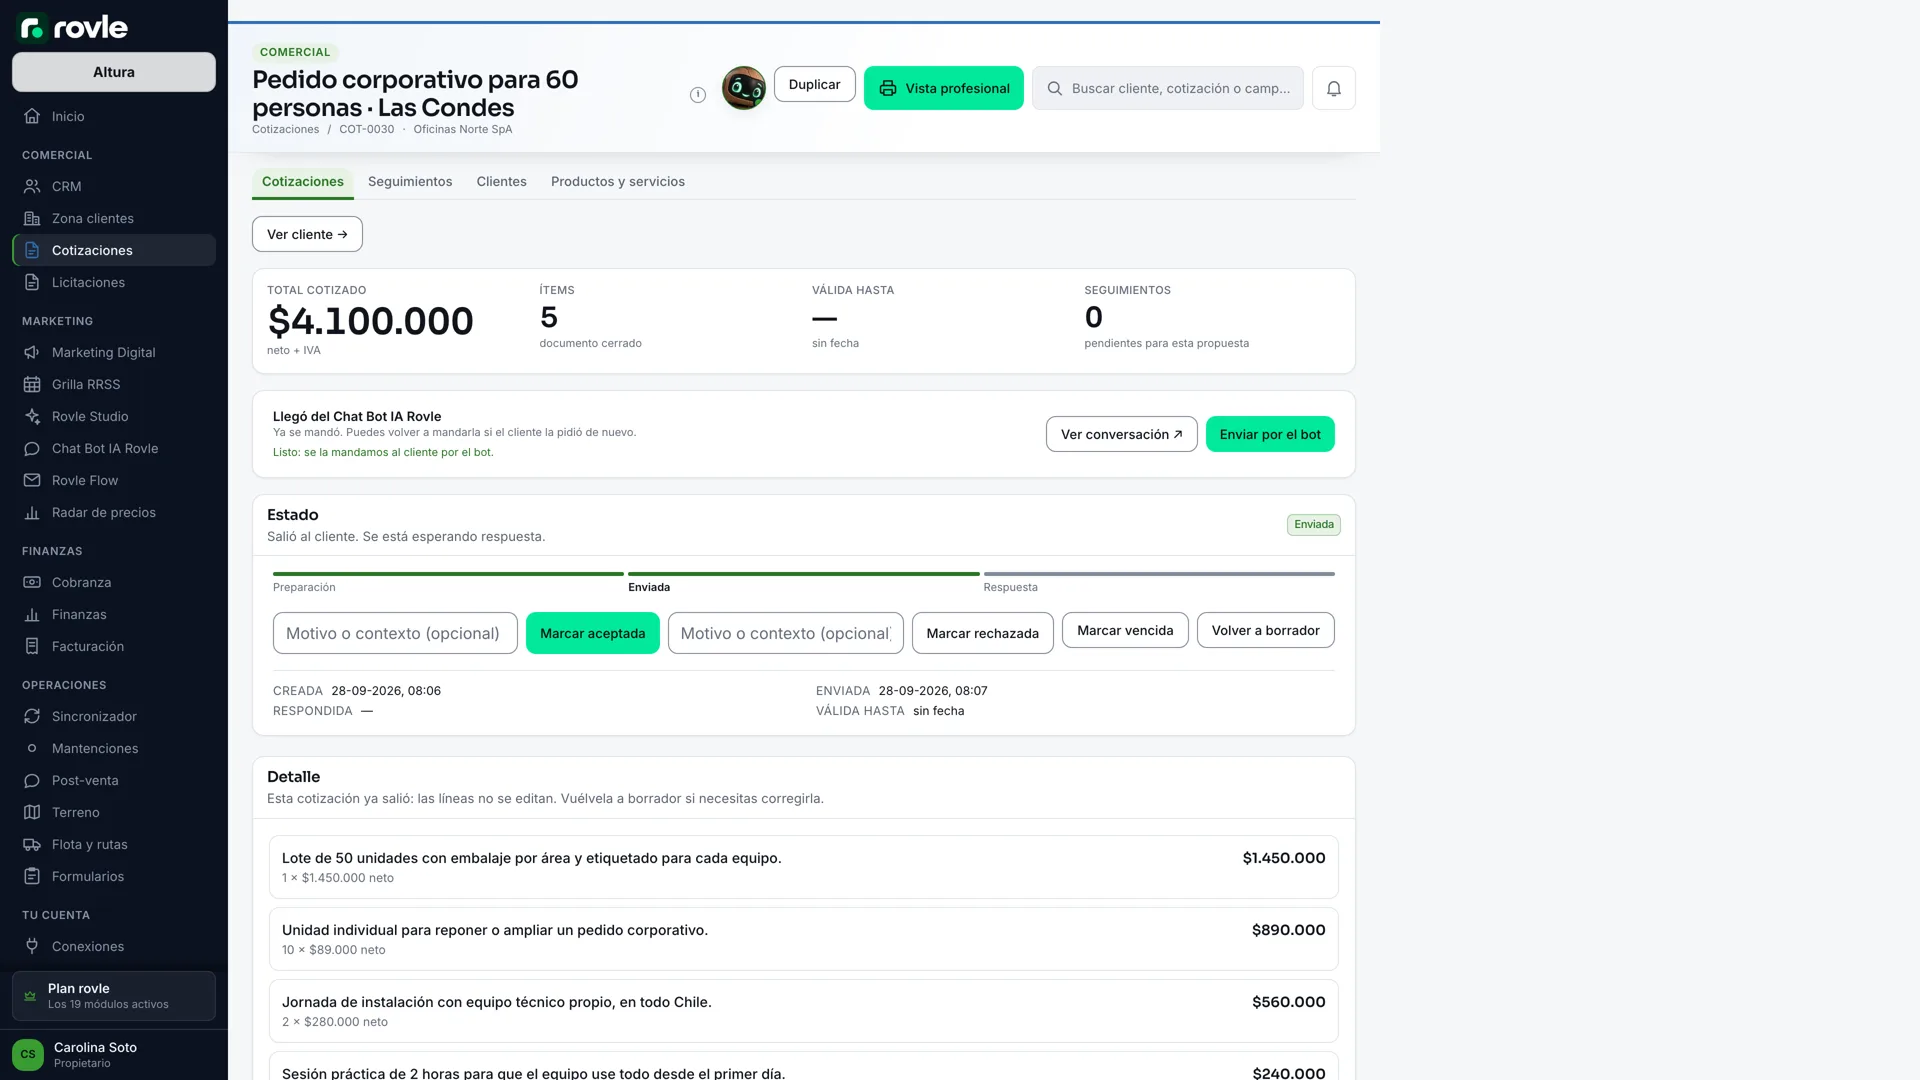Click the Volver a borrador button
1920x1080 pixels.
point(1265,630)
